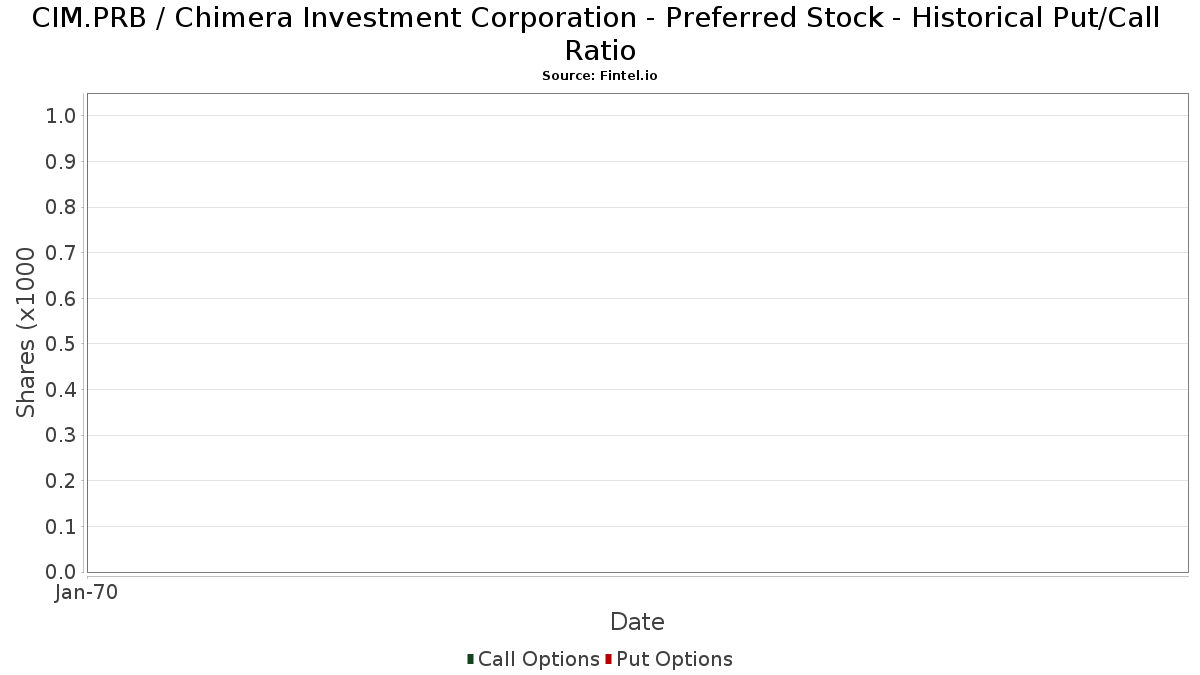Click the 0.0 y-axis tick label
The image size is (1200, 675).
tap(61, 572)
